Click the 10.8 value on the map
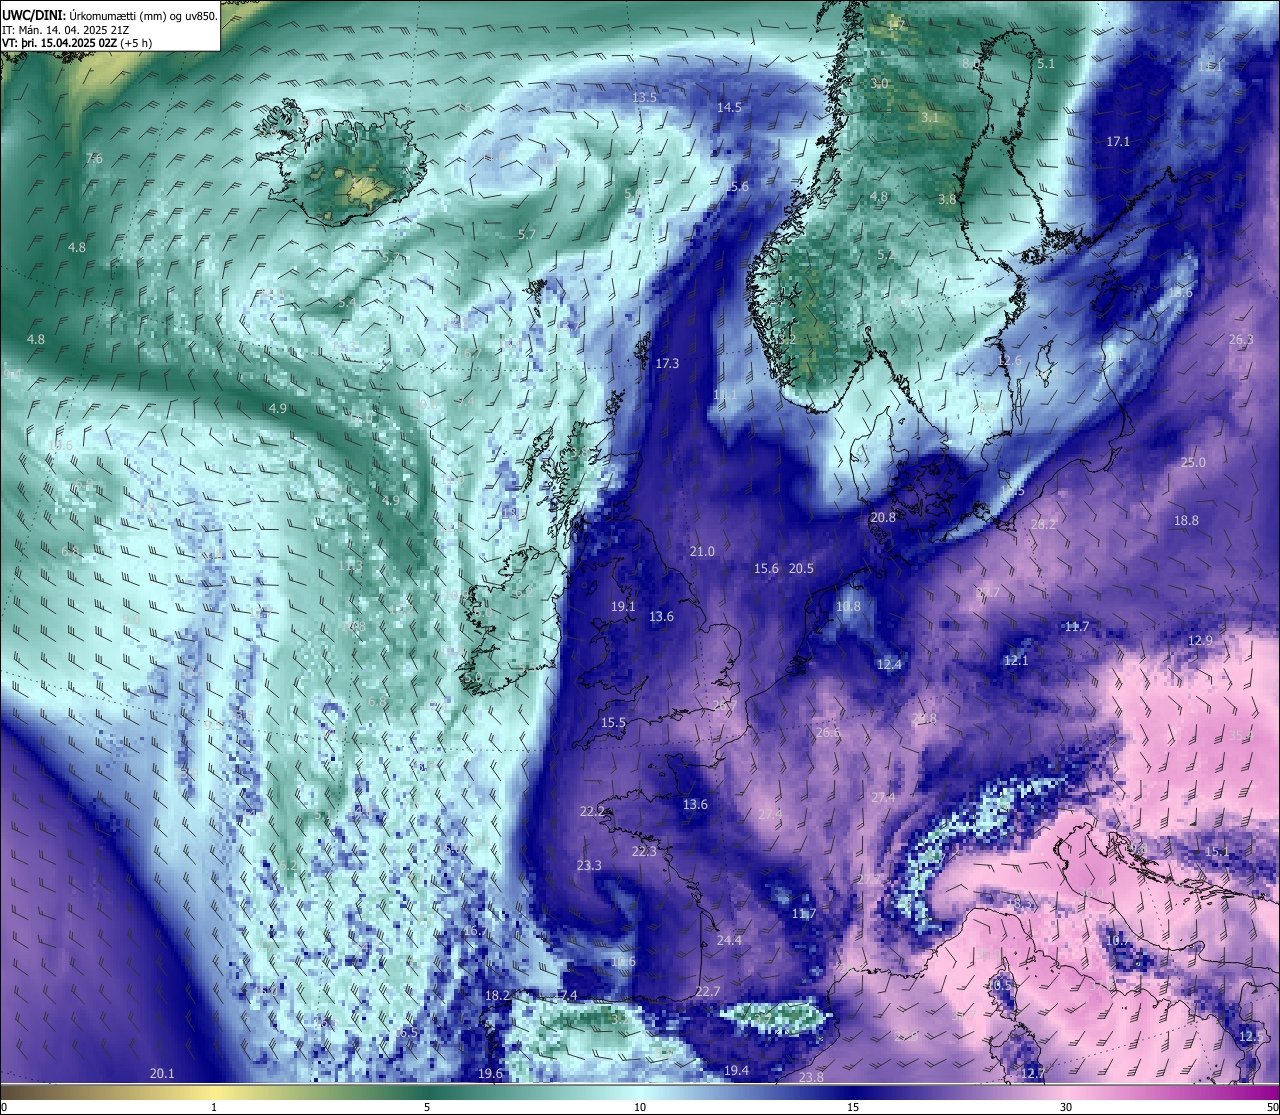This screenshot has width=1280, height=1115. [848, 606]
